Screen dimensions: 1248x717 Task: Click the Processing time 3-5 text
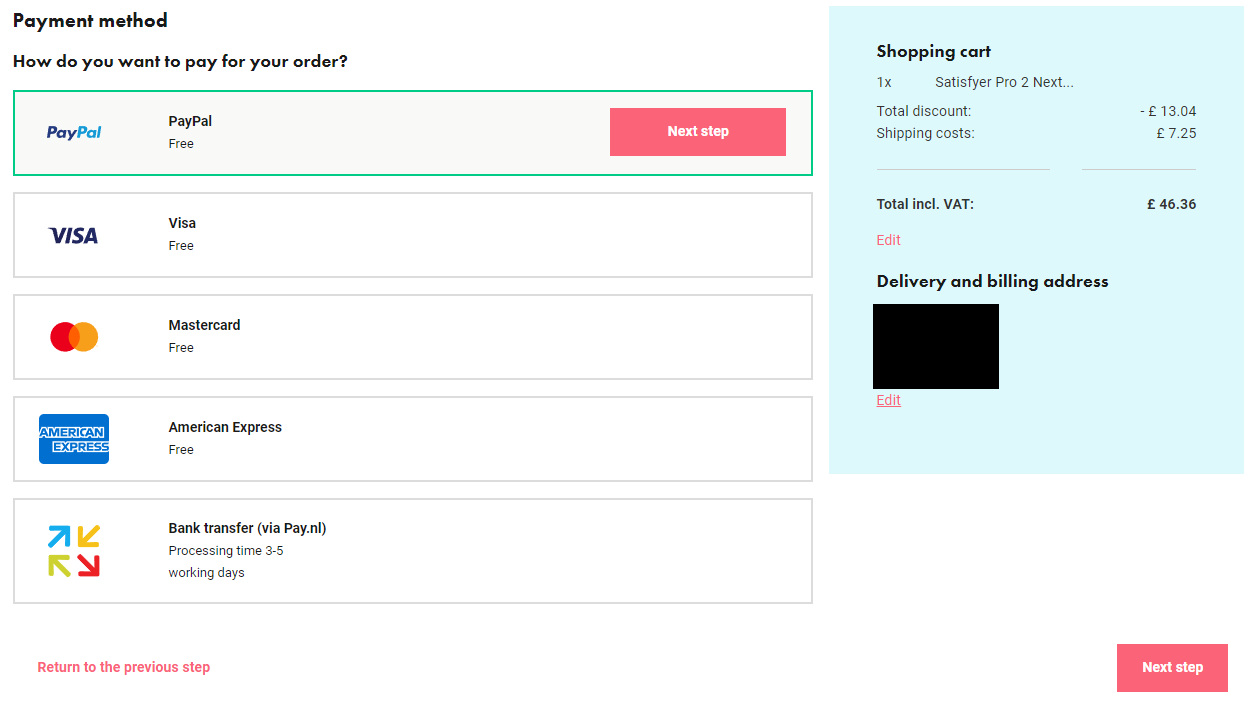(x=226, y=551)
